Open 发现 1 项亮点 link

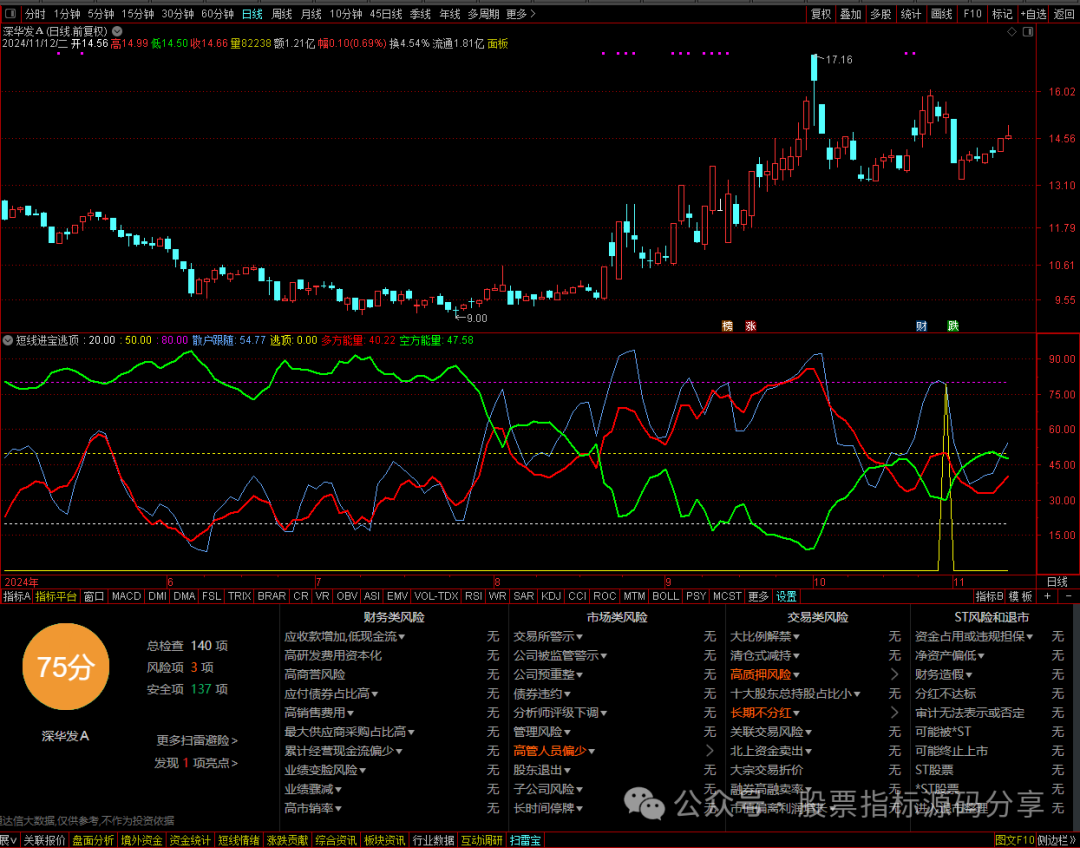tap(196, 763)
